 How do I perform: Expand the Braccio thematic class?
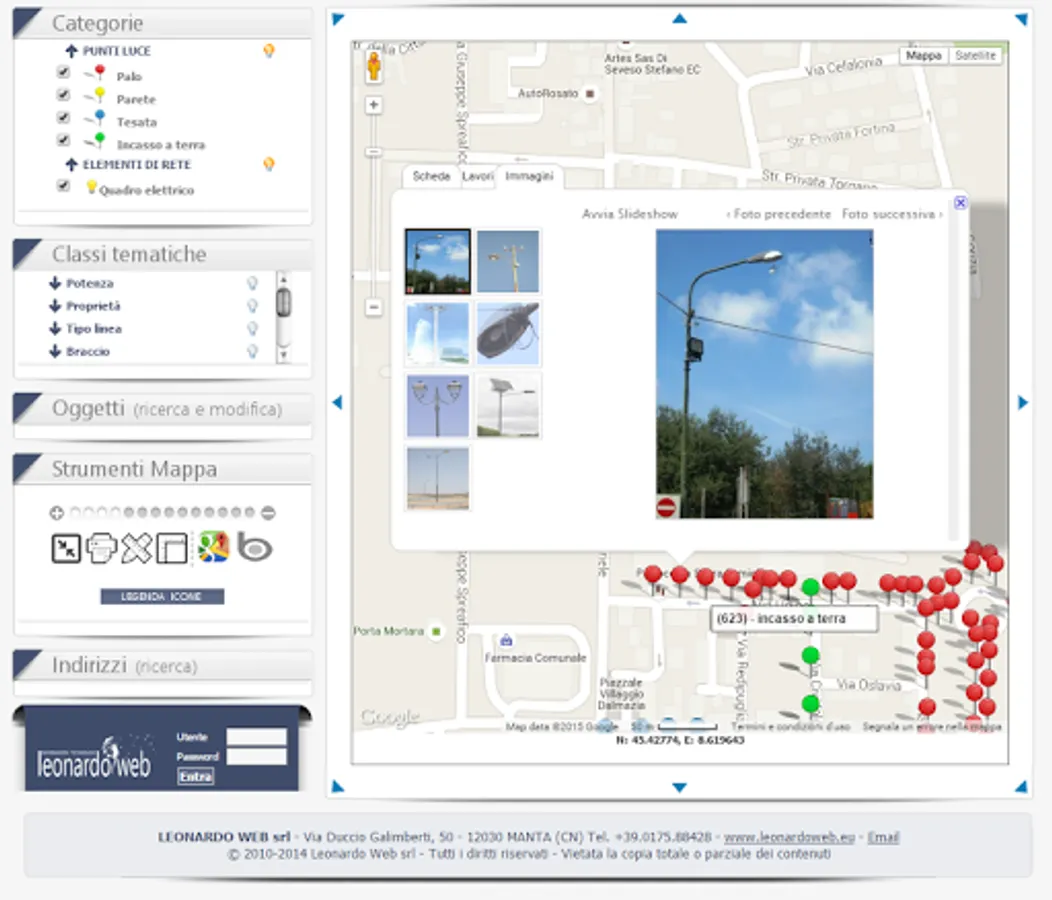55,351
